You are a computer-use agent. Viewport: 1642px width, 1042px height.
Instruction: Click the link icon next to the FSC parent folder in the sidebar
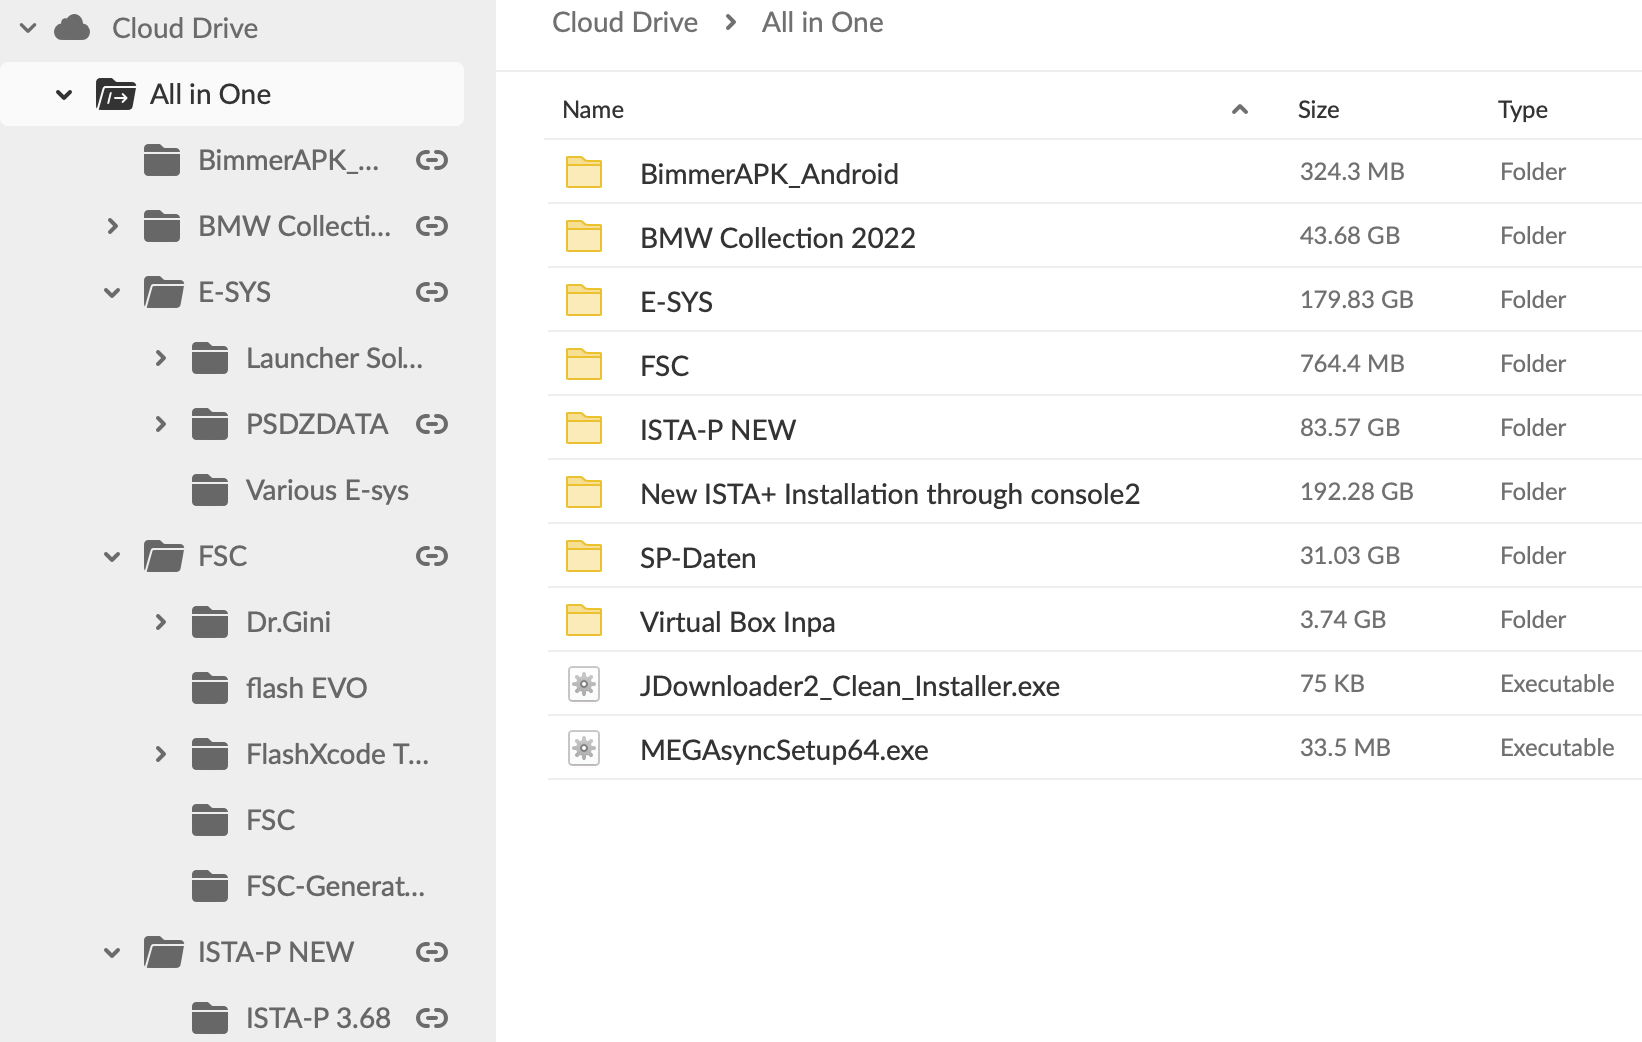(x=431, y=556)
